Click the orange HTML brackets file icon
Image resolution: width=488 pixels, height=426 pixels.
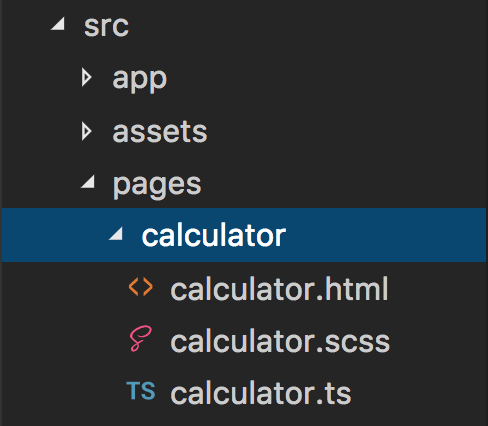[x=141, y=287]
